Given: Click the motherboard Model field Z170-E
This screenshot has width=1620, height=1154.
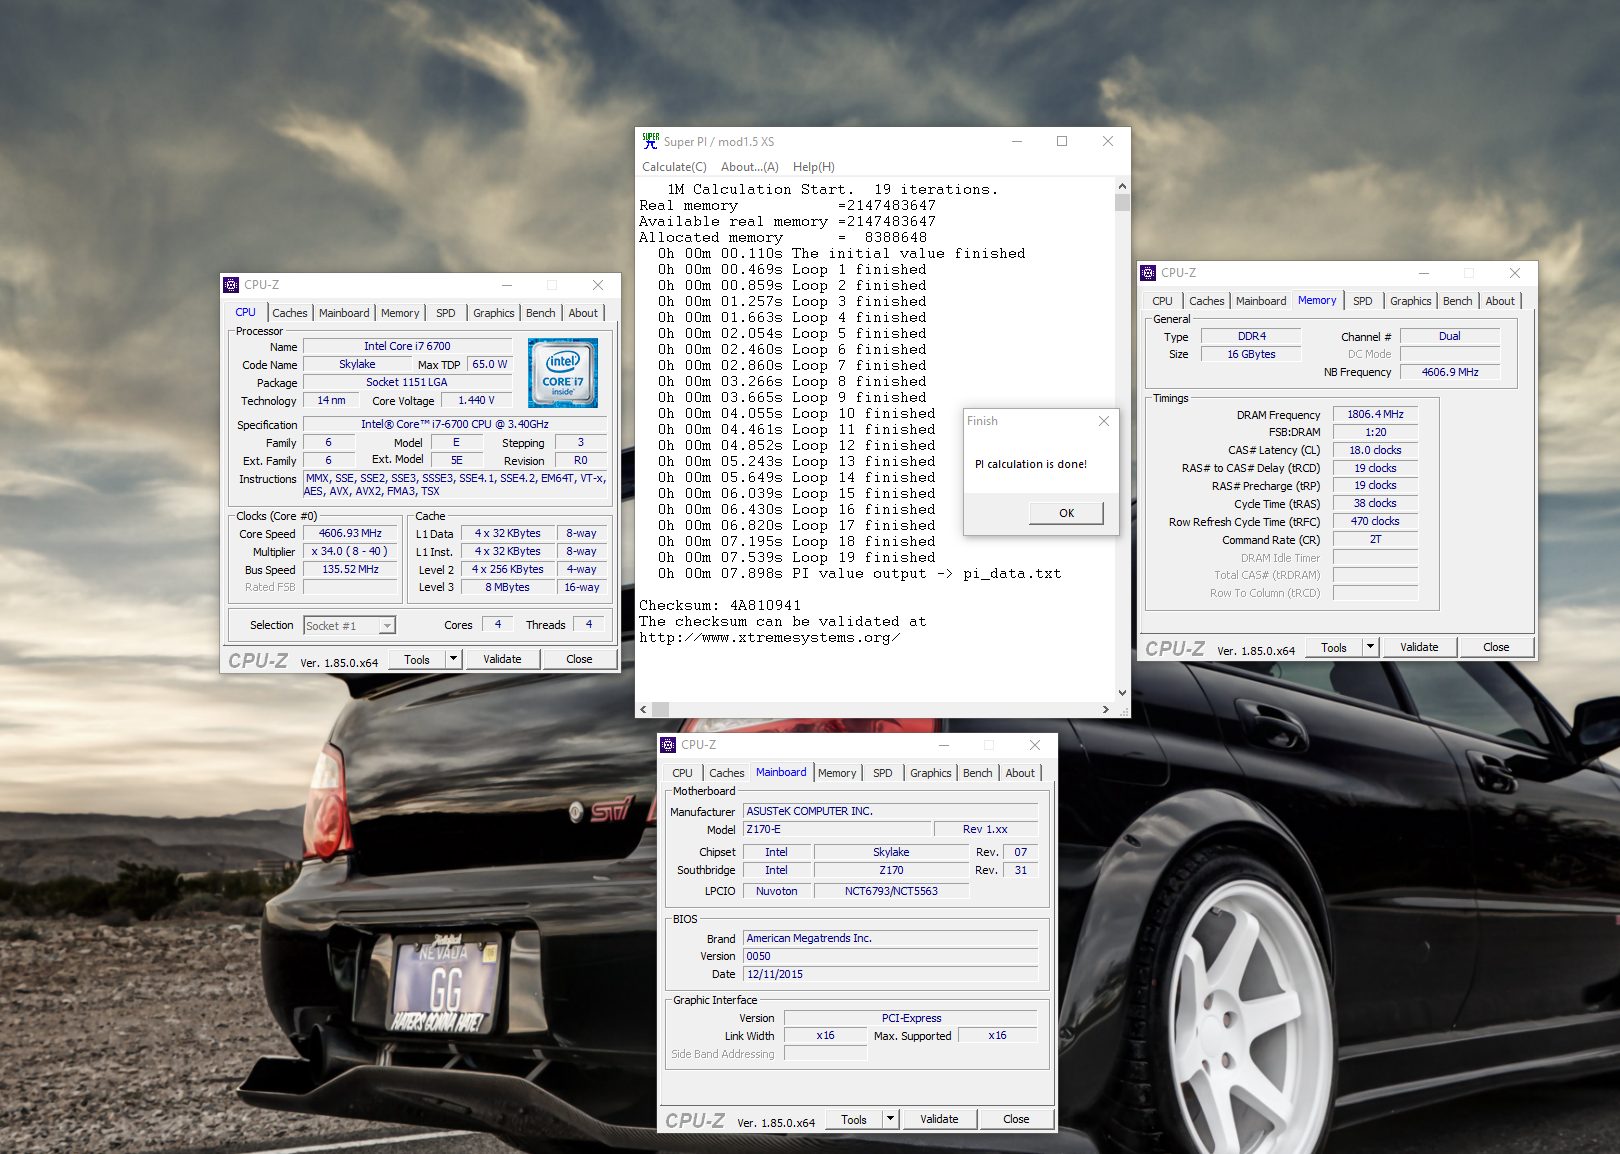Looking at the screenshot, I should pos(837,830).
